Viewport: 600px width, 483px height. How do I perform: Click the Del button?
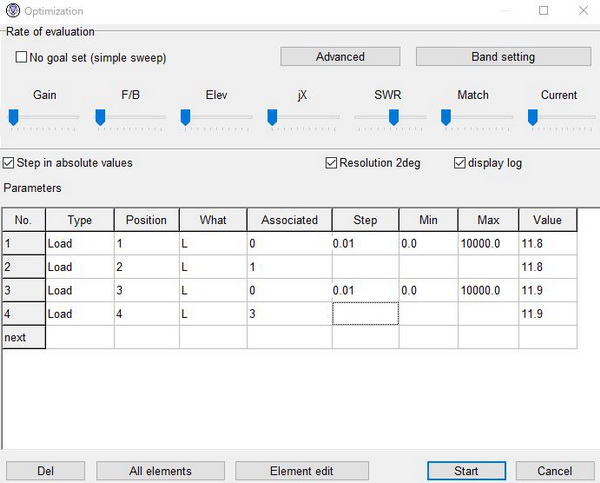coord(46,471)
